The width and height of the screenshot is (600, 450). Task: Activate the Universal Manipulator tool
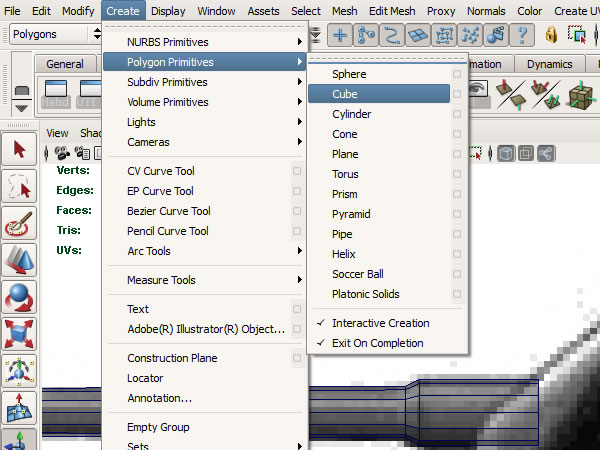click(19, 371)
